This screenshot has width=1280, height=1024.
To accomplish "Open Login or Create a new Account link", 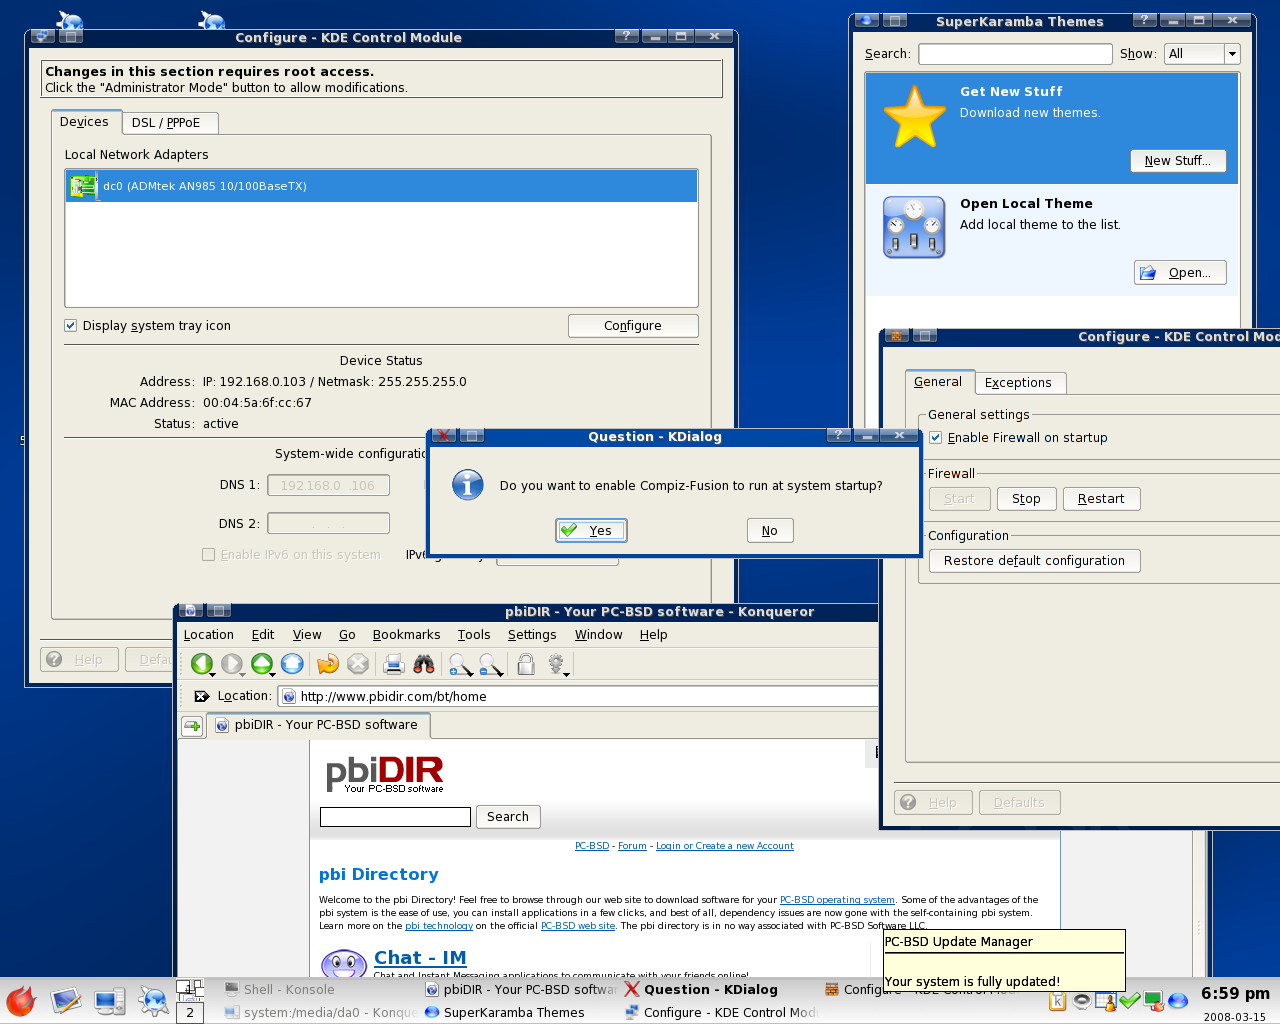I will pyautogui.click(x=725, y=846).
